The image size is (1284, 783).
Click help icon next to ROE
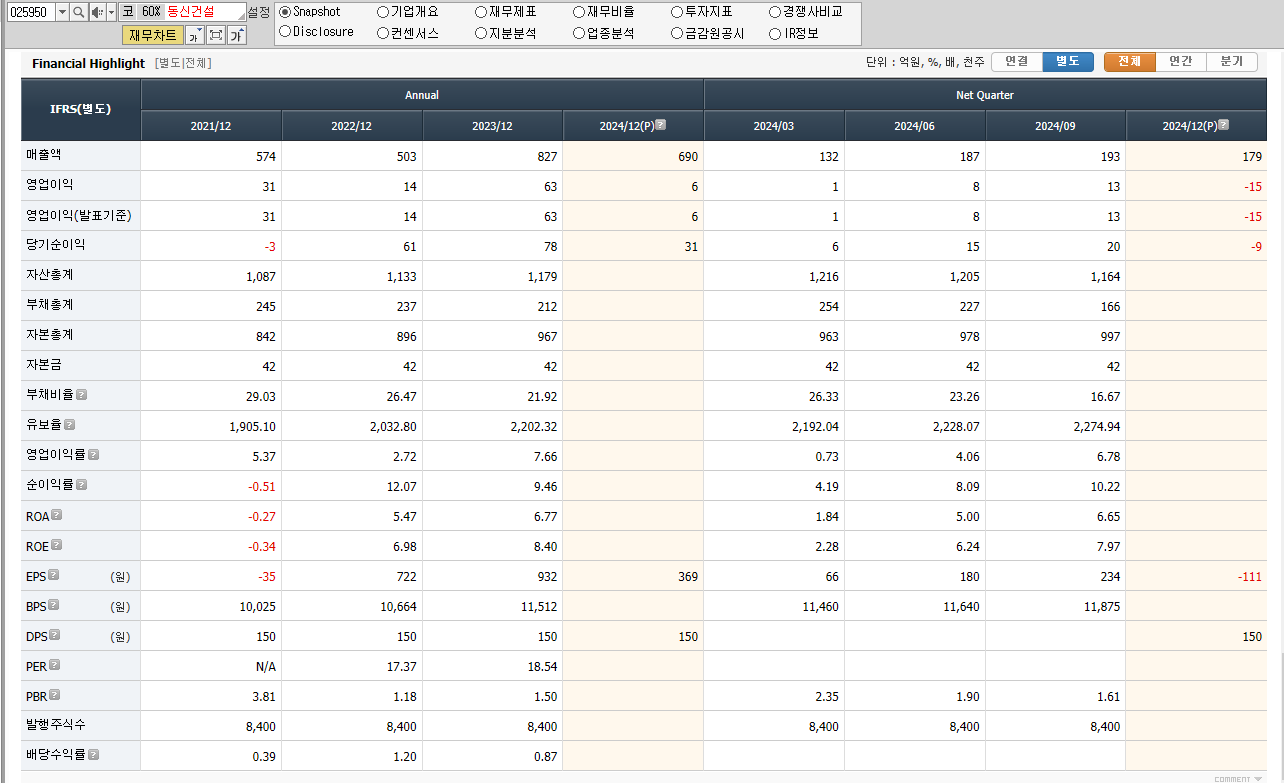(x=56, y=545)
